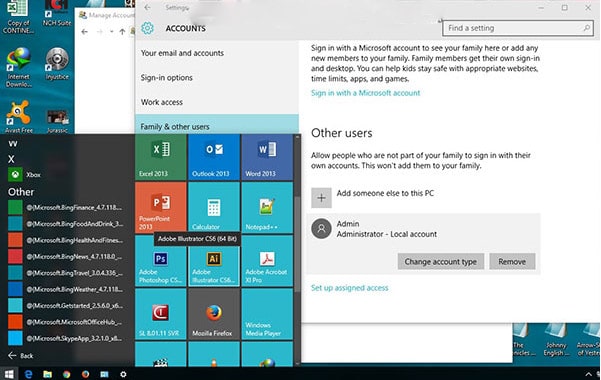Open Microsoft.Getstarted app entry
The width and height of the screenshot is (601, 380).
coord(65,306)
